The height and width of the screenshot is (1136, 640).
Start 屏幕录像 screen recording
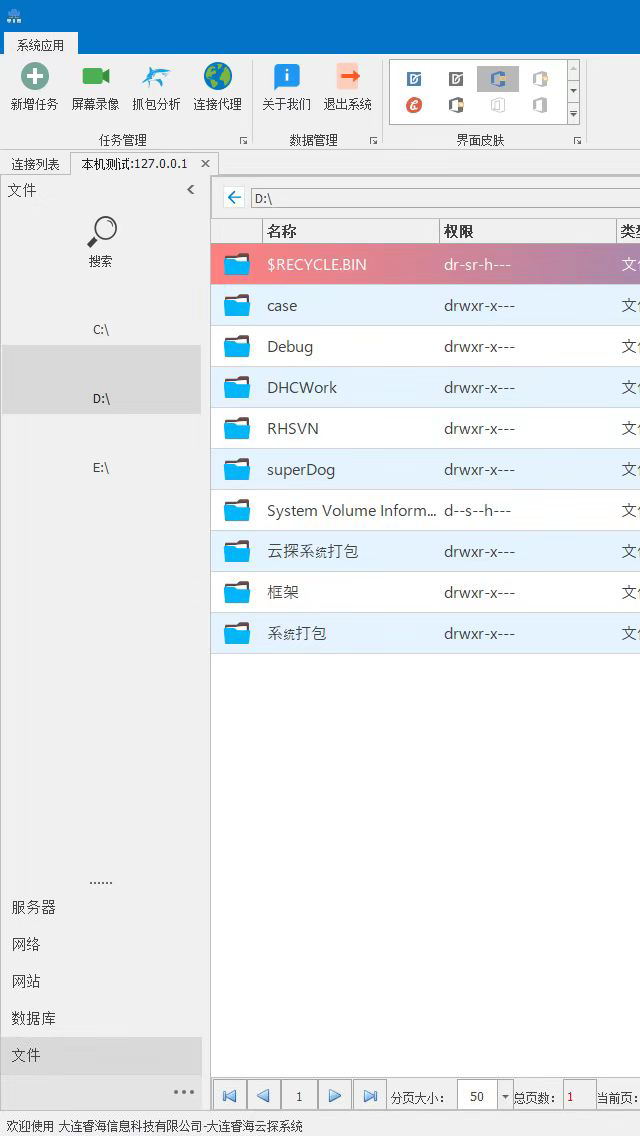point(95,78)
